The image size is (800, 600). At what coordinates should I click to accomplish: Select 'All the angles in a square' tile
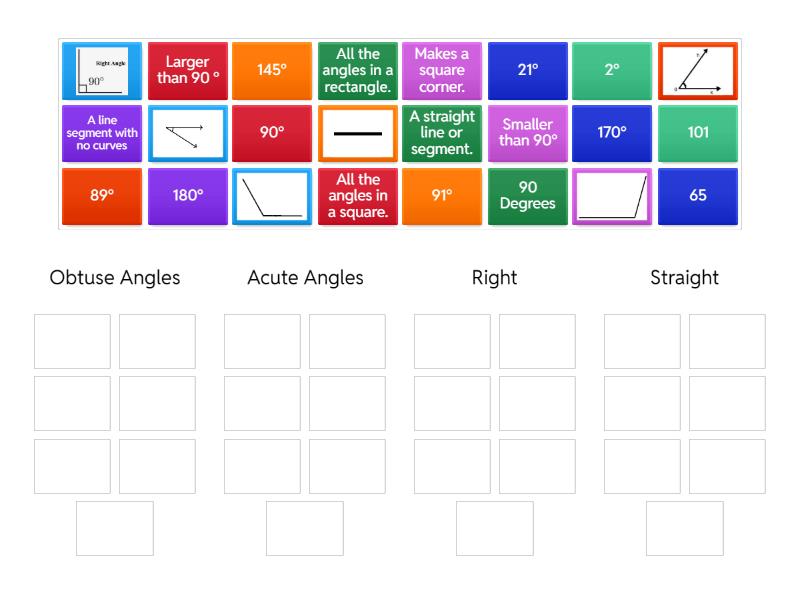coord(357,196)
